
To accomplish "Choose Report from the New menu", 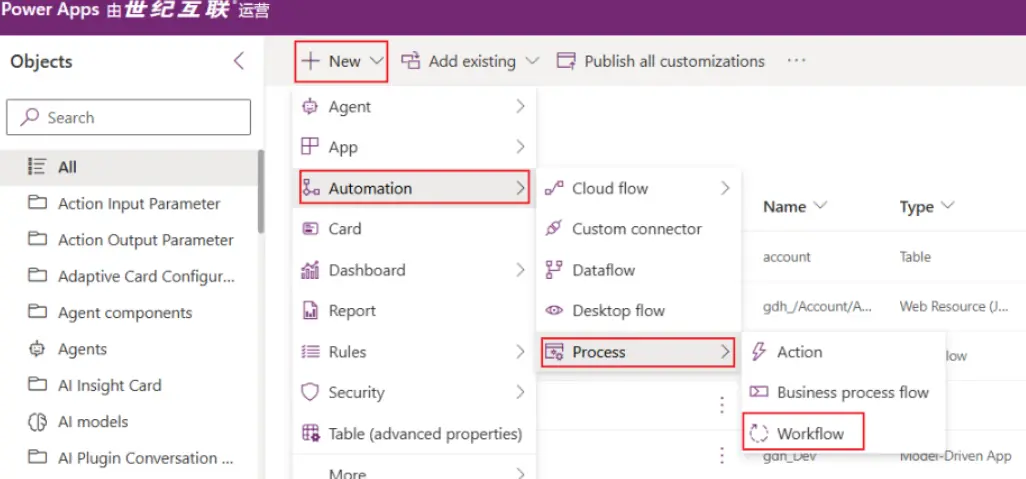I will [352, 311].
